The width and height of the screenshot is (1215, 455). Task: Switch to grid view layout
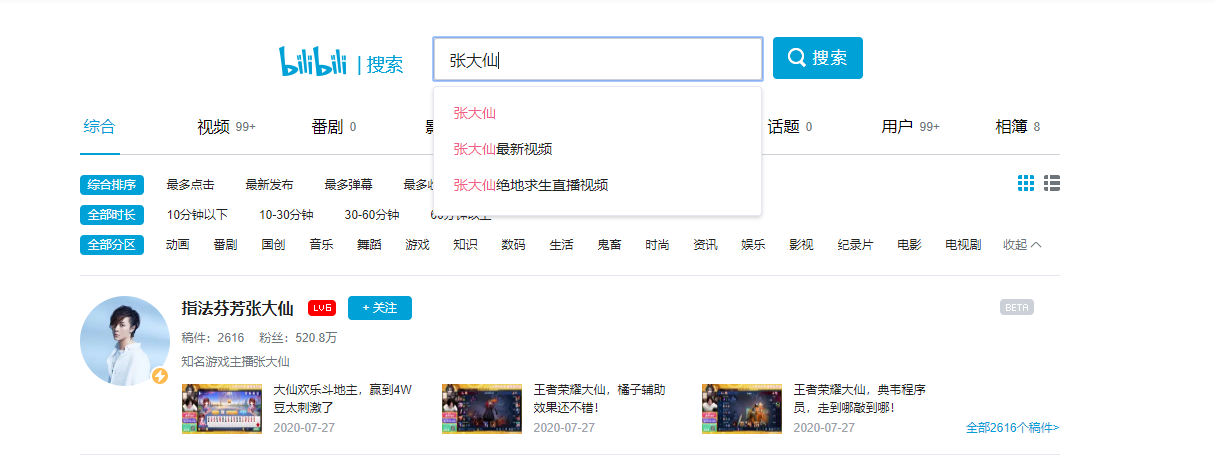coord(1026,183)
